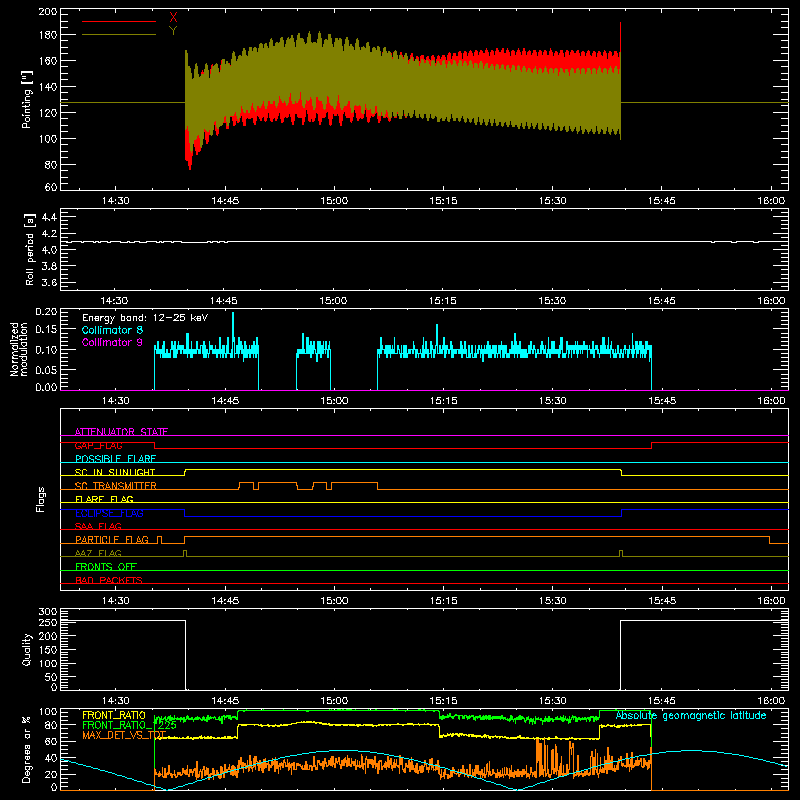Click the GAP_FLAG label
The image size is (800, 800).
[x=98, y=445]
